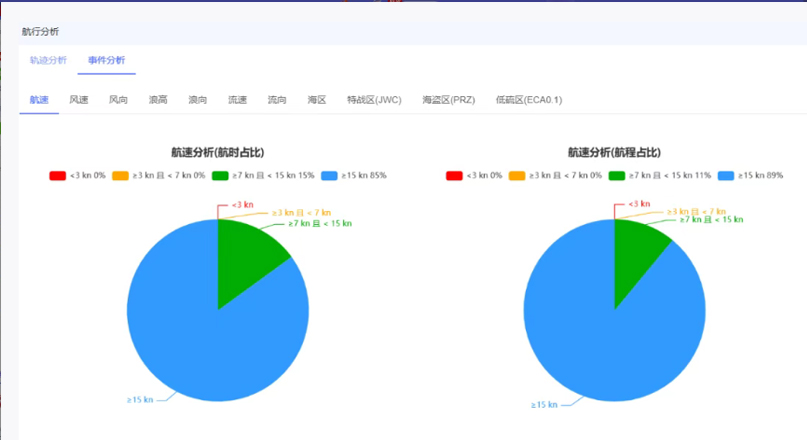The height and width of the screenshot is (440, 807).
Task: Open the 浪高 sub-tab
Action: 158,100
